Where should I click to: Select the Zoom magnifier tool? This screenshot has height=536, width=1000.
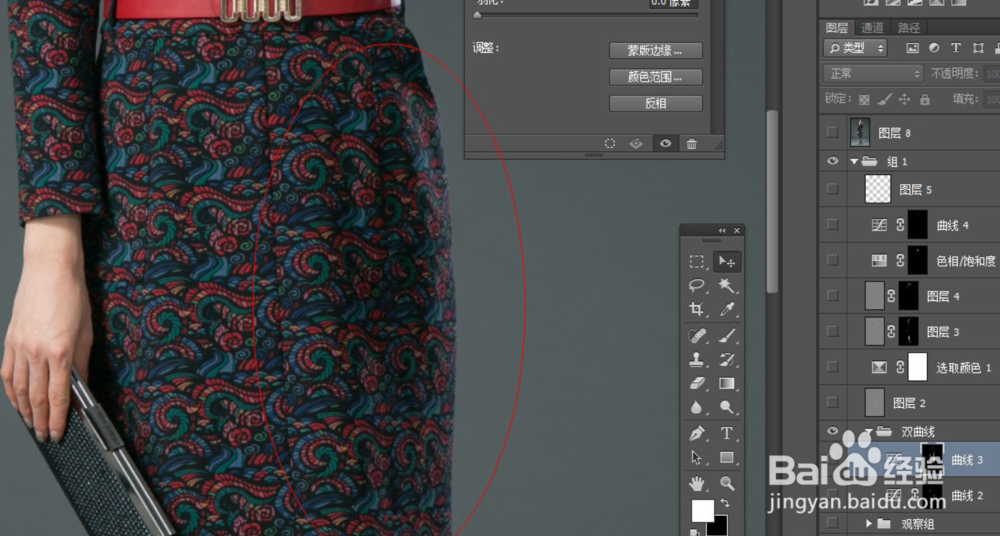(726, 483)
